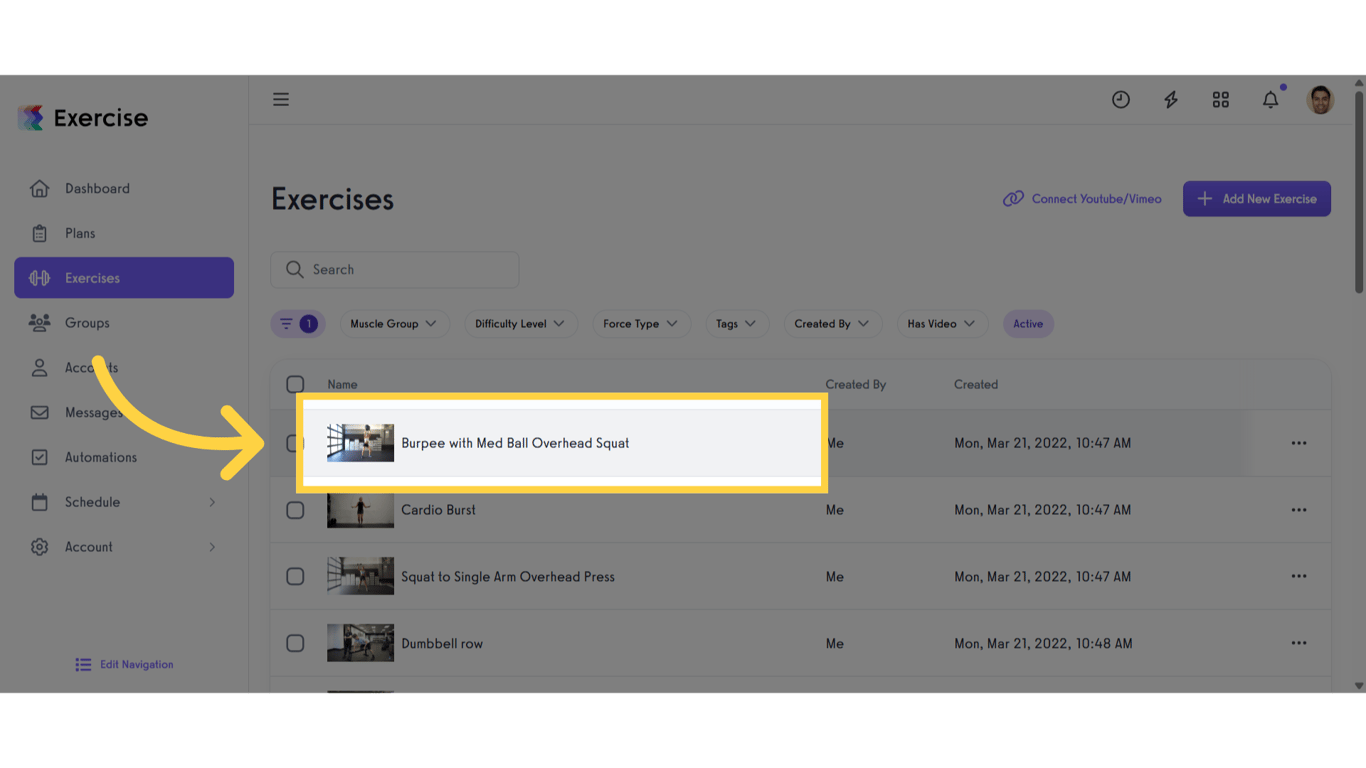Open the Automations section in the sidebar
The height and width of the screenshot is (768, 1366).
(105, 457)
